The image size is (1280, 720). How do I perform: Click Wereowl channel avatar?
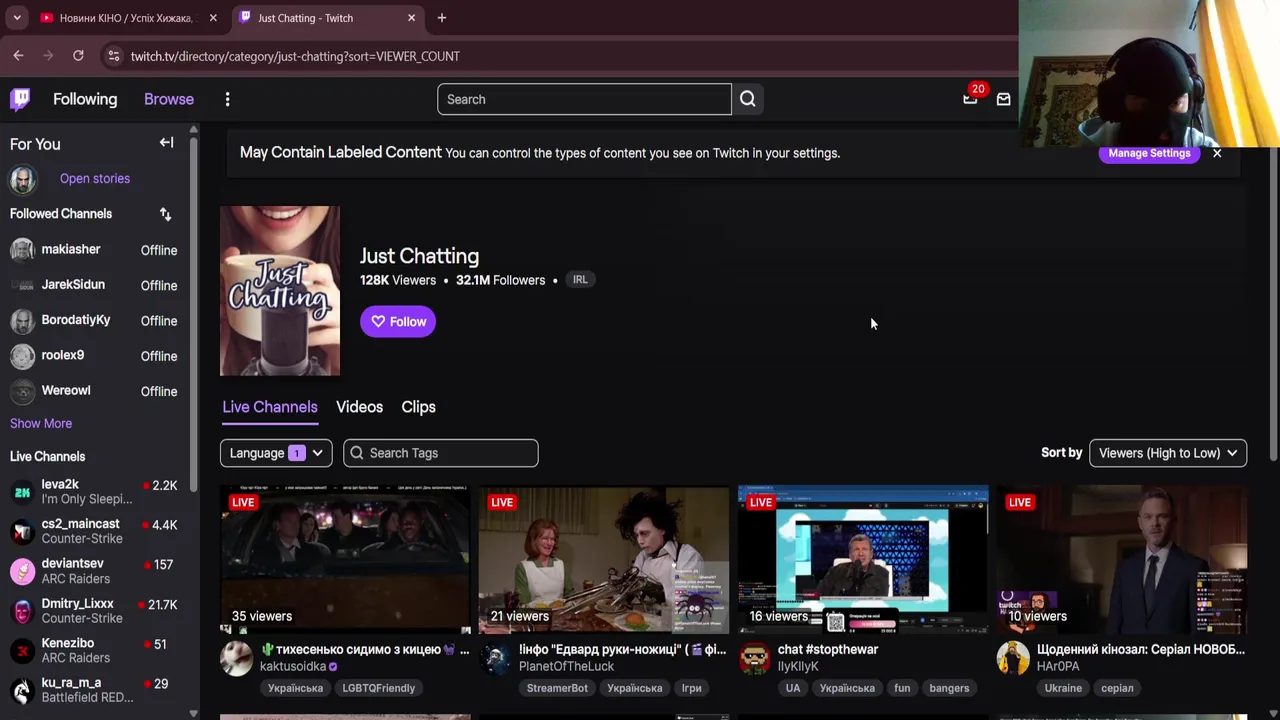point(22,391)
